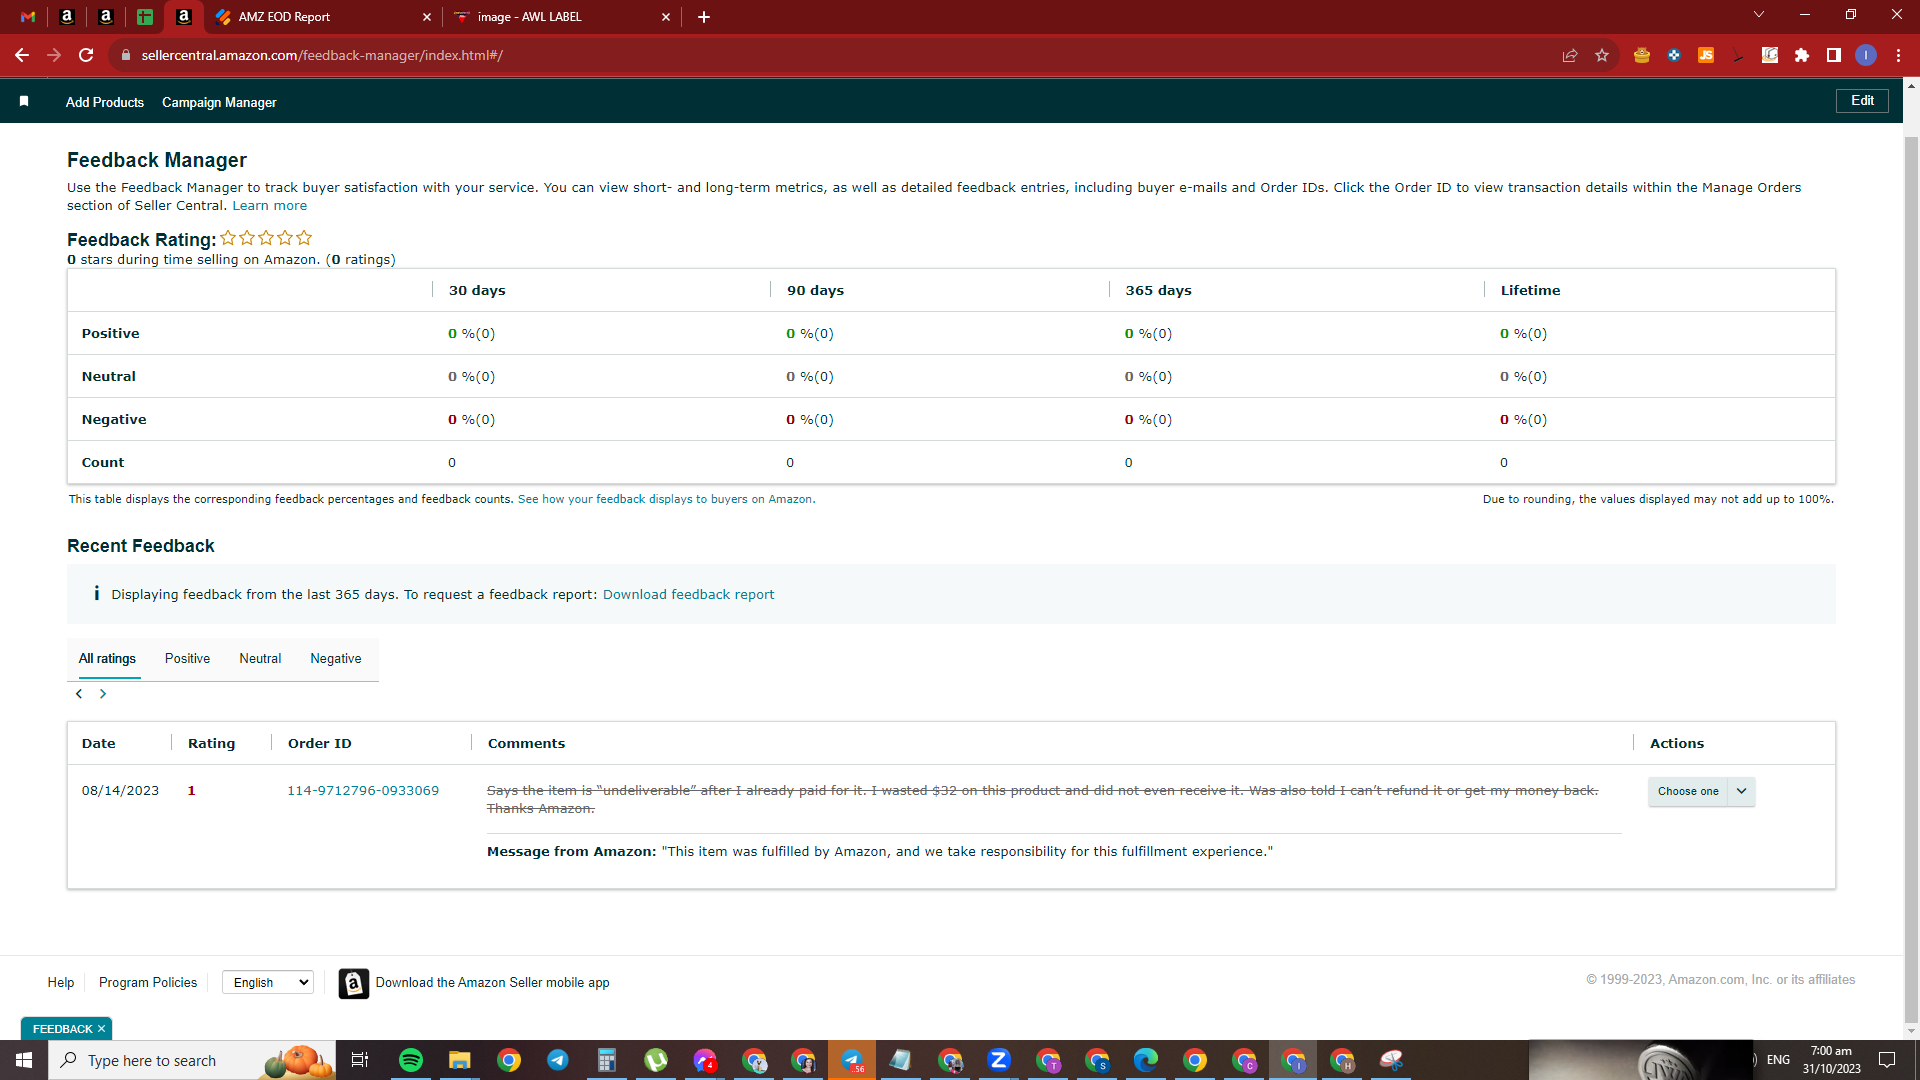The width and height of the screenshot is (1920, 1080).
Task: Select the All ratings tab
Action: pos(107,659)
